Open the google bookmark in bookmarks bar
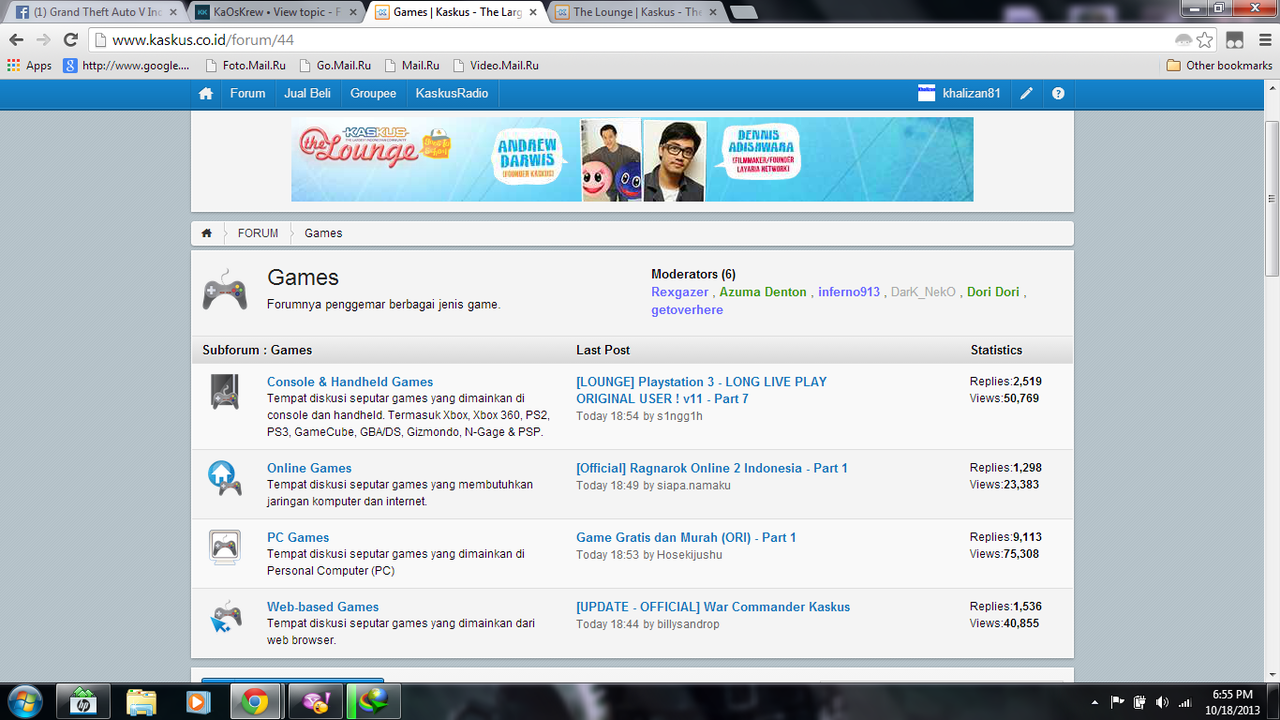 (127, 65)
